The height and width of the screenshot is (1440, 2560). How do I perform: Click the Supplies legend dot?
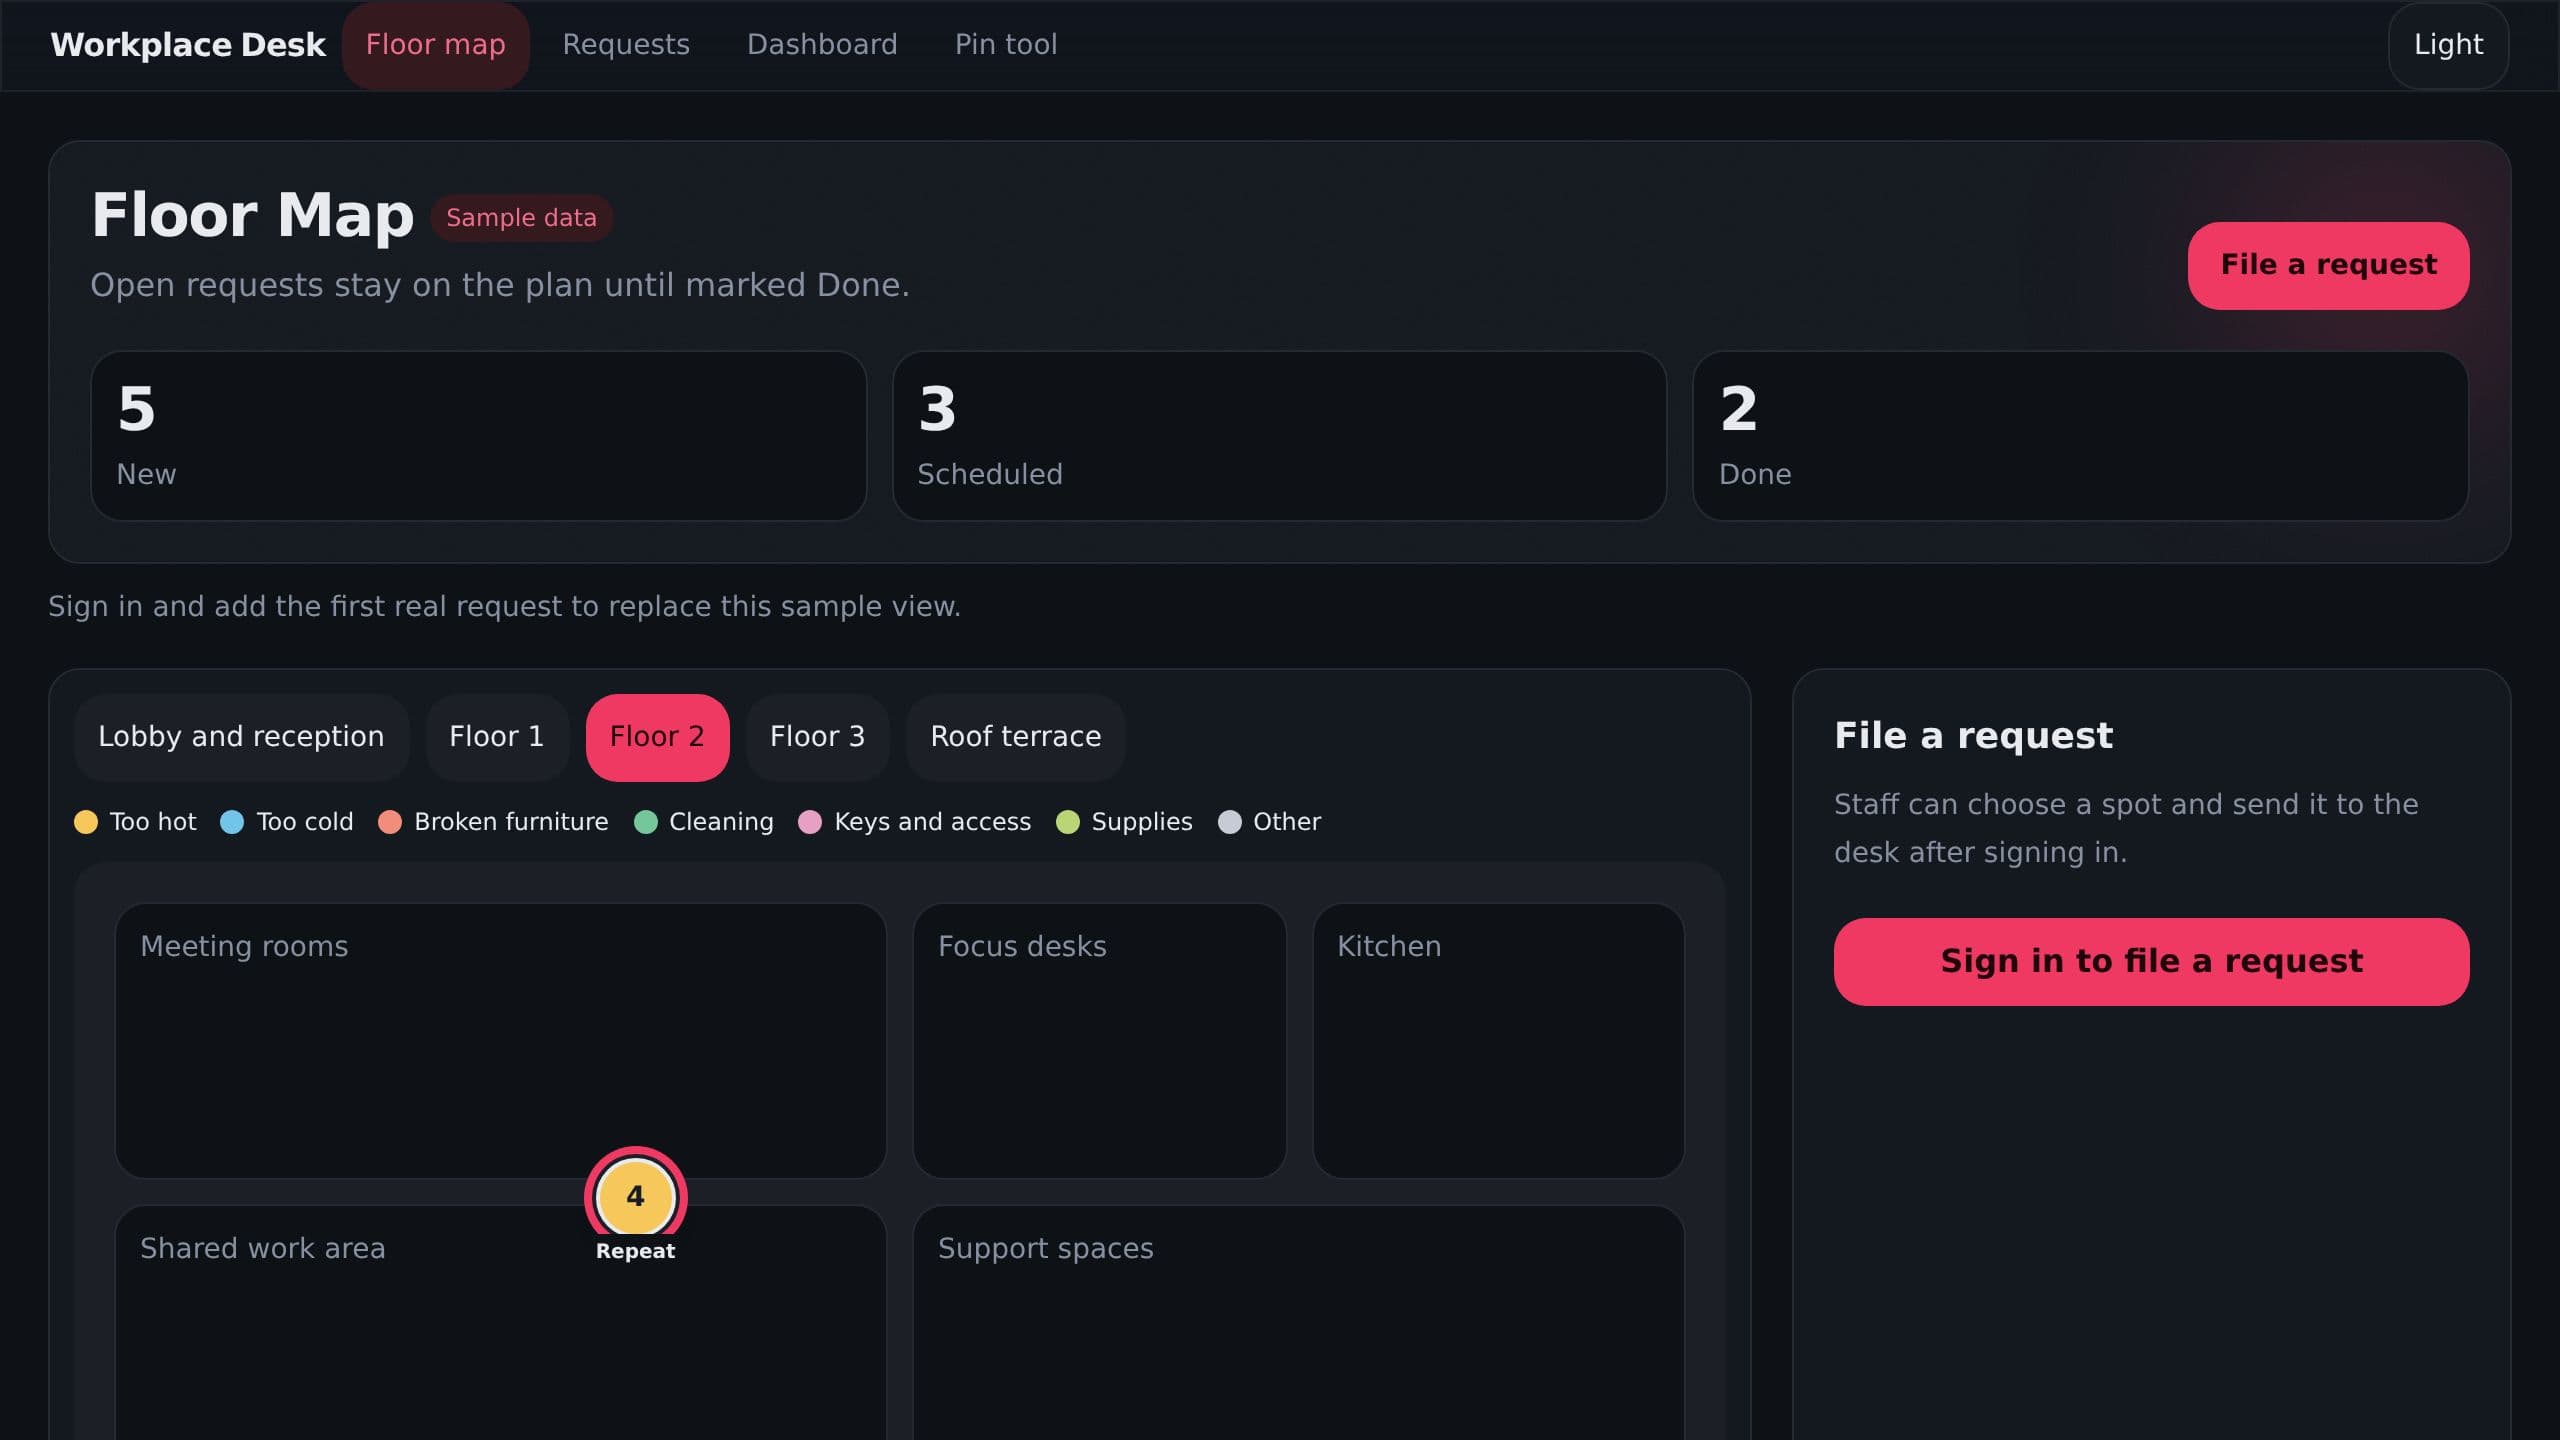coord(1068,822)
